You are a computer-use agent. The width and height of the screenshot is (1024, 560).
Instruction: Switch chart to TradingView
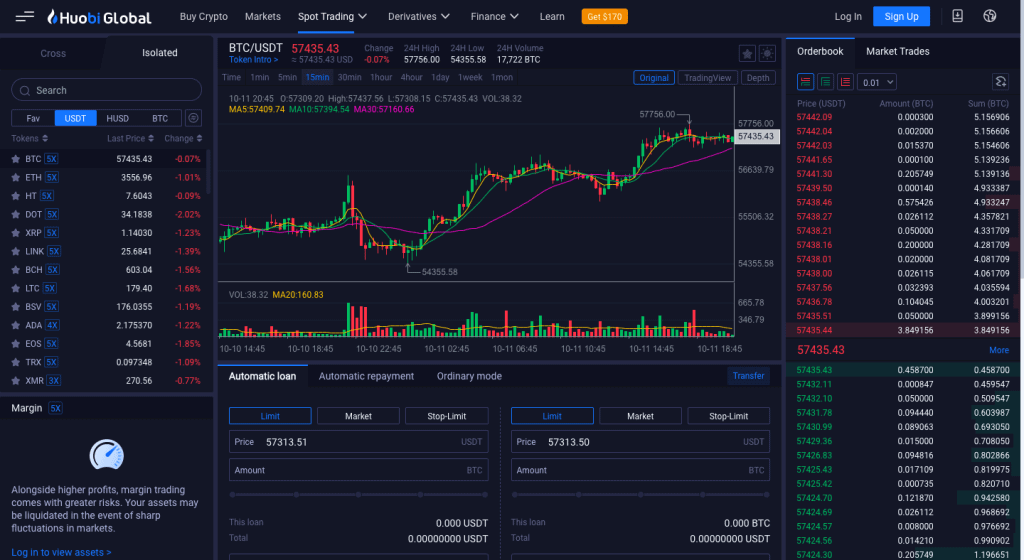(707, 78)
